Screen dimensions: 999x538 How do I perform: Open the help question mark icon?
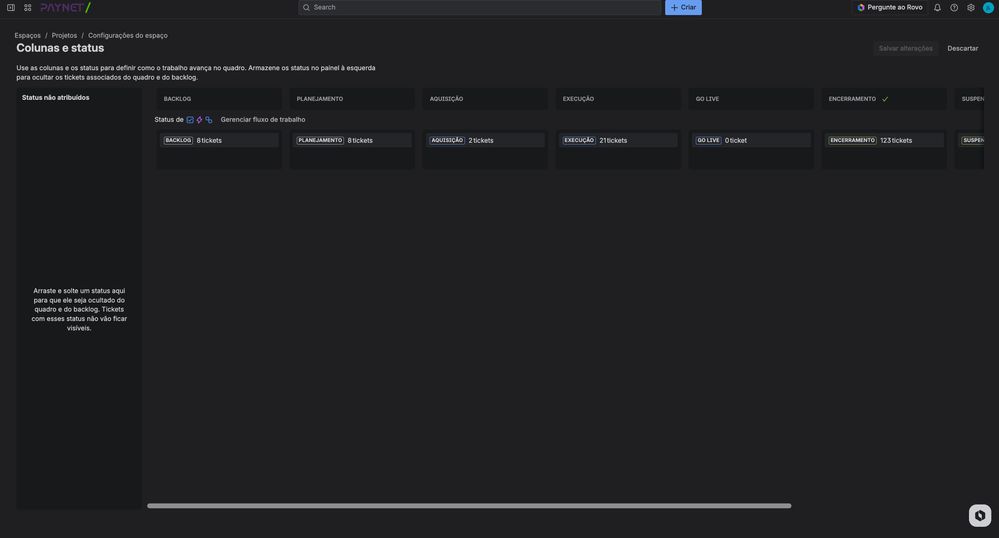954,8
